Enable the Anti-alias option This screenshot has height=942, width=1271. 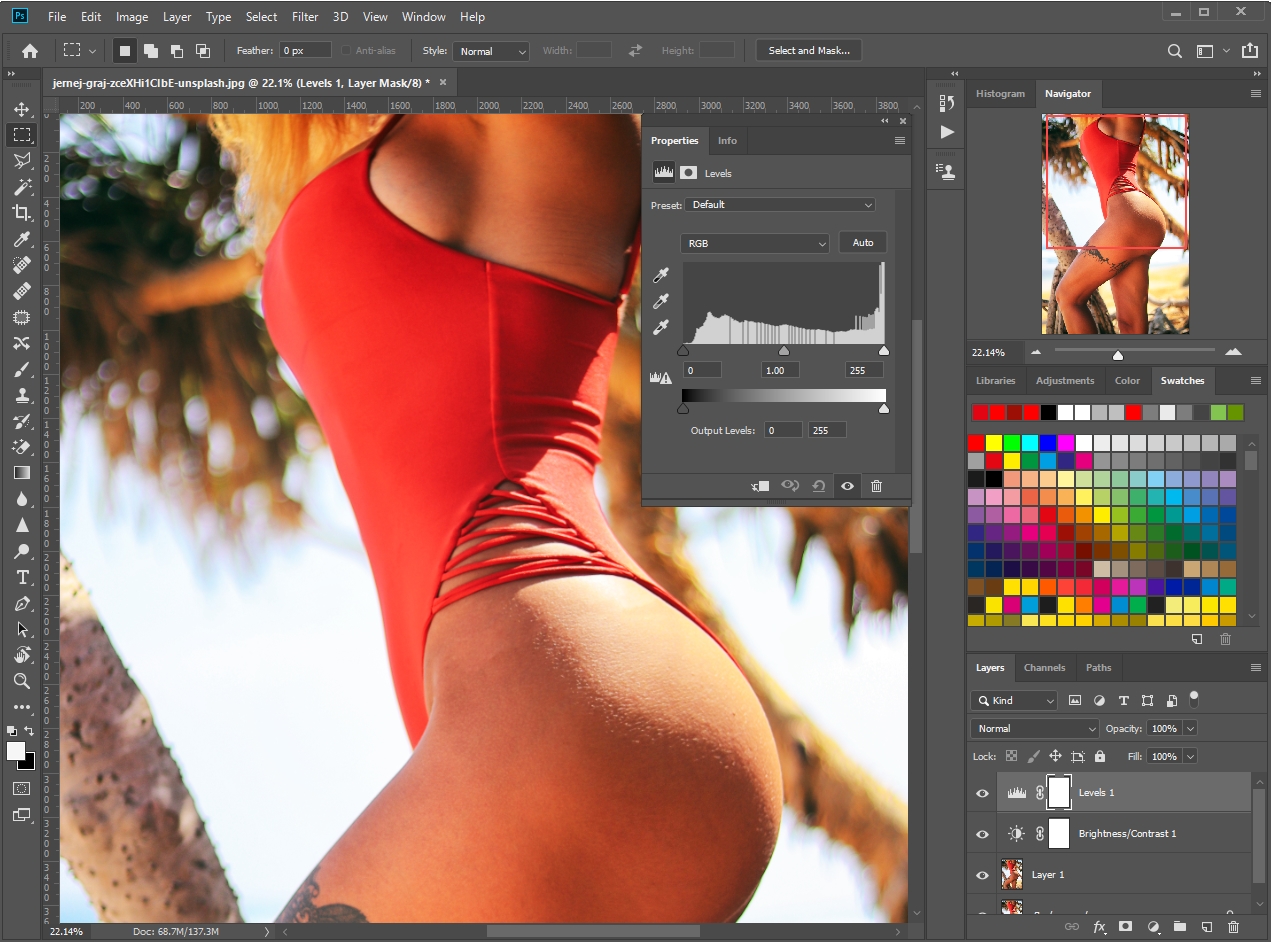pyautogui.click(x=346, y=50)
